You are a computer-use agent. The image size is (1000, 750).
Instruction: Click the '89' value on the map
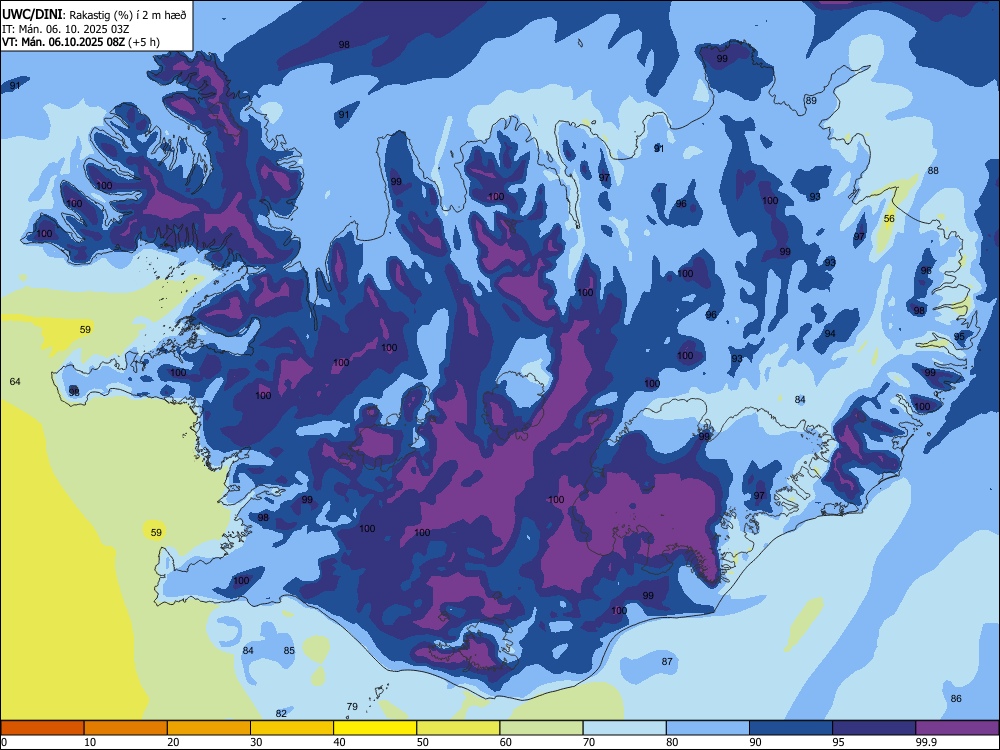(811, 100)
